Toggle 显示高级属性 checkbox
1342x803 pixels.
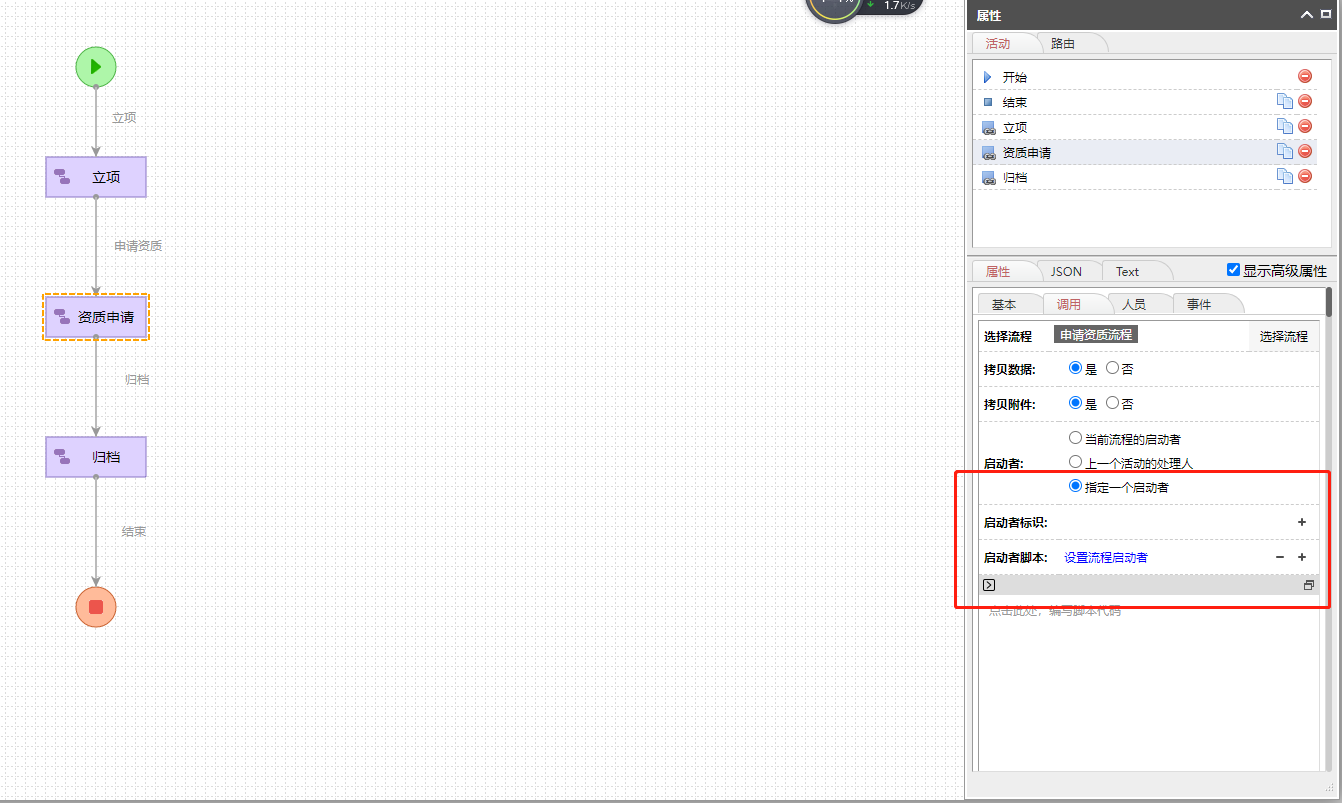[x=1233, y=270]
